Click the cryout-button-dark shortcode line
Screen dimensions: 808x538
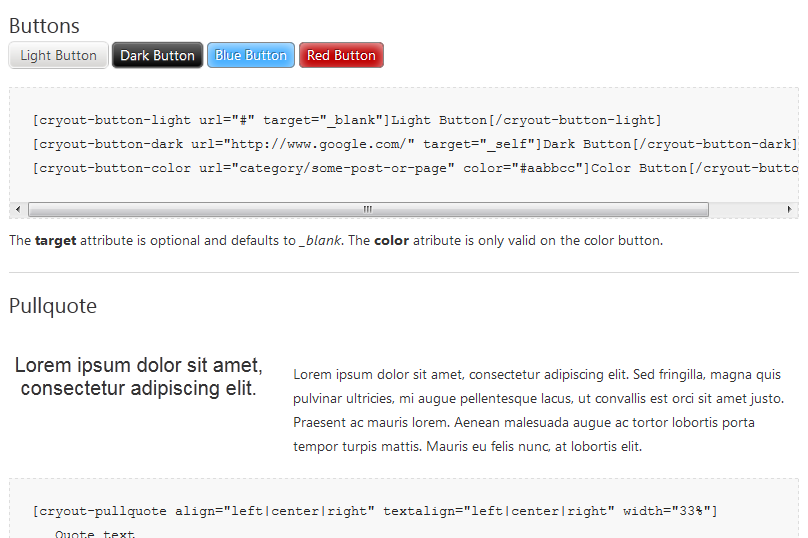pos(415,144)
